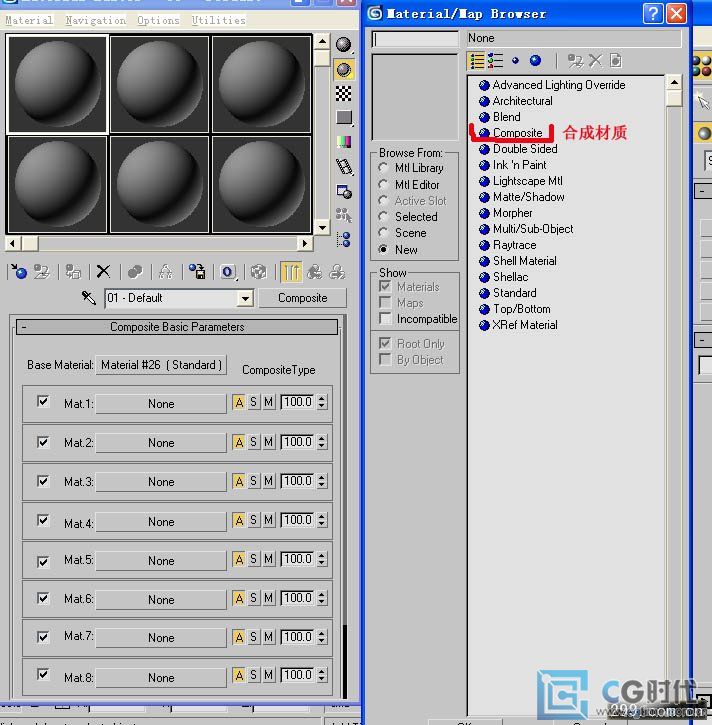
Task: Select the Scene radio button
Action: [383, 233]
